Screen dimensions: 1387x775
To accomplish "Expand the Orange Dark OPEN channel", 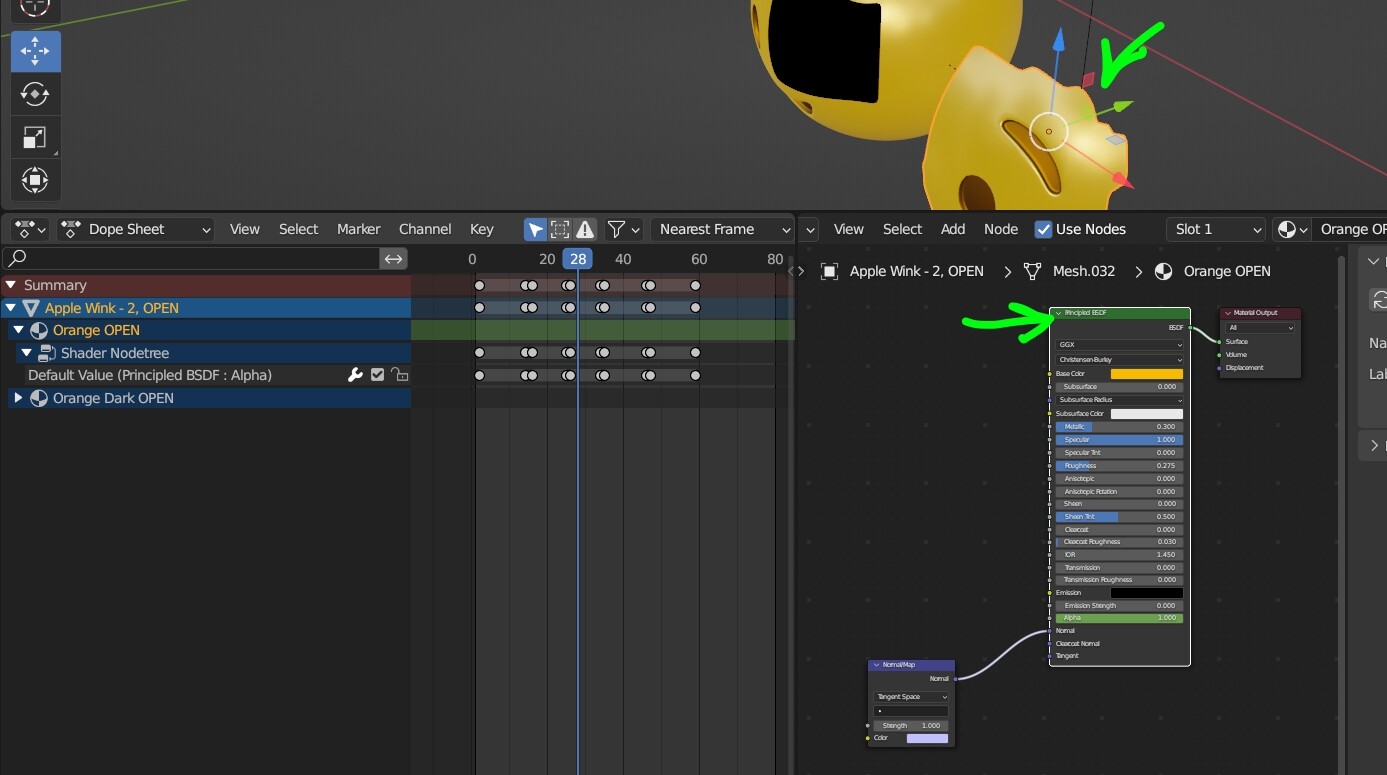I will pyautogui.click(x=17, y=397).
